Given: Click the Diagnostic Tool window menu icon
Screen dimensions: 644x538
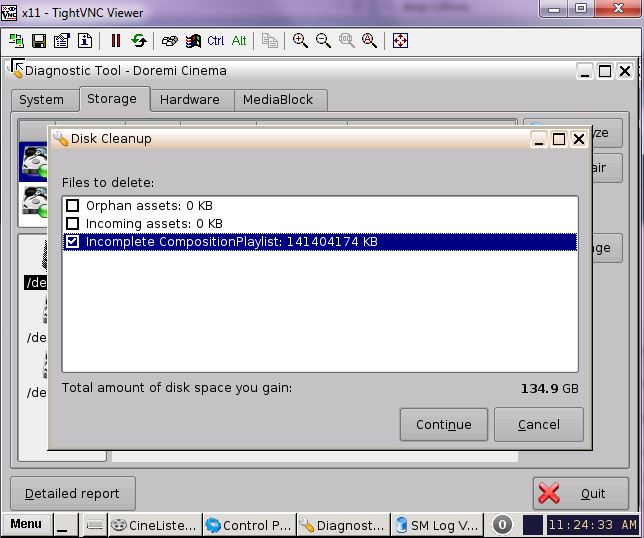Looking at the screenshot, I should click(x=16, y=69).
